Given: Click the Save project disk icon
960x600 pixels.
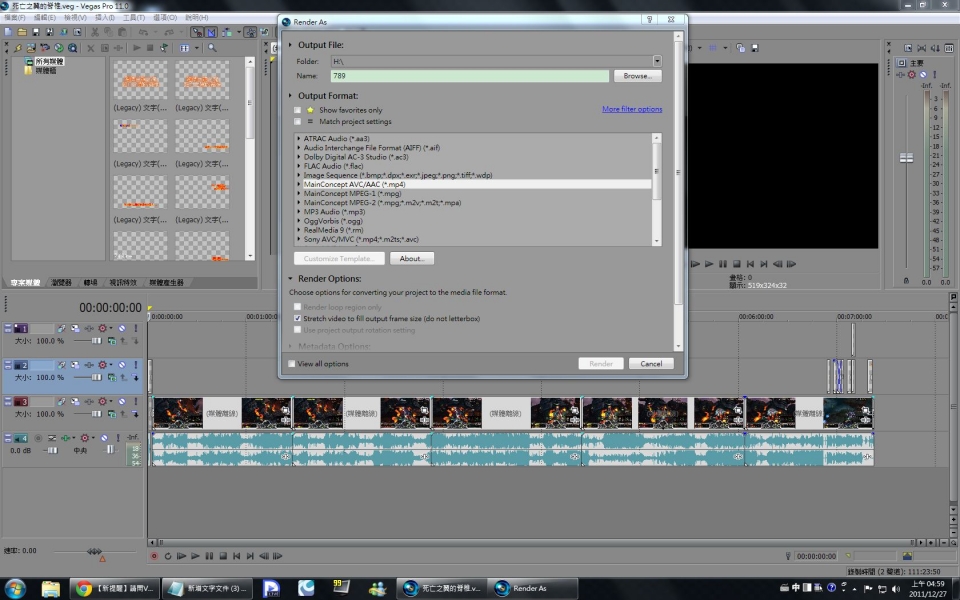Looking at the screenshot, I should pyautogui.click(x=35, y=32).
